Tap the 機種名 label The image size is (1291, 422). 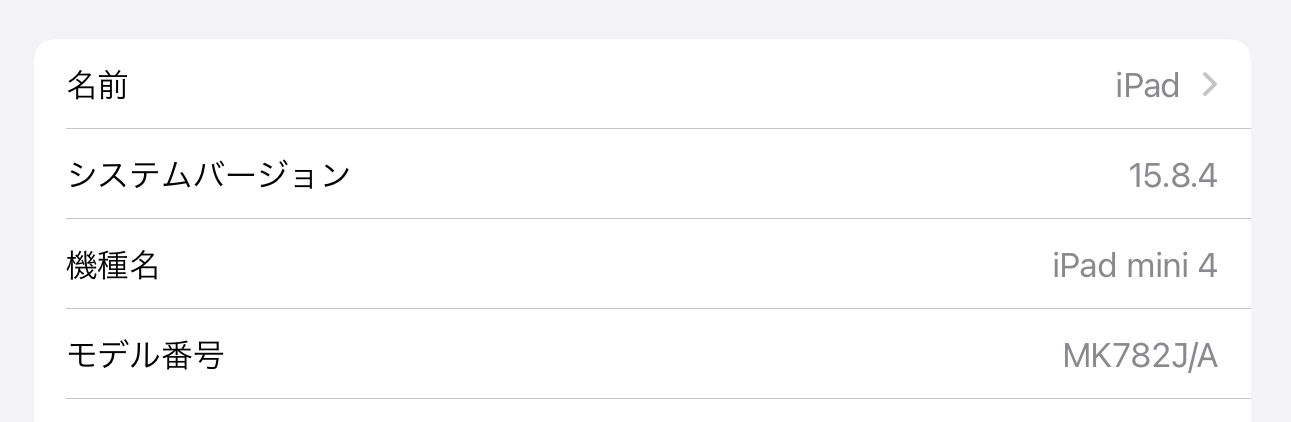pyautogui.click(x=113, y=266)
